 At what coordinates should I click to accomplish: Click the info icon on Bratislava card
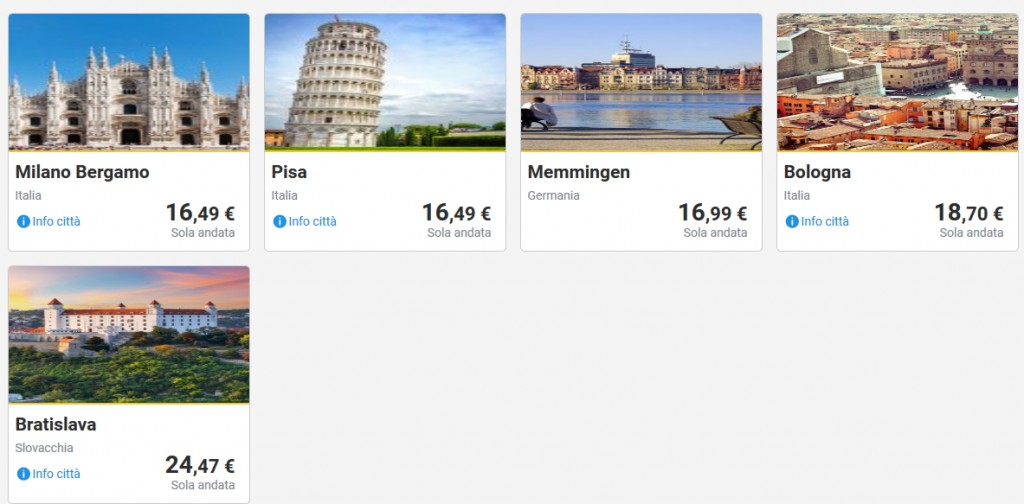[x=23, y=474]
